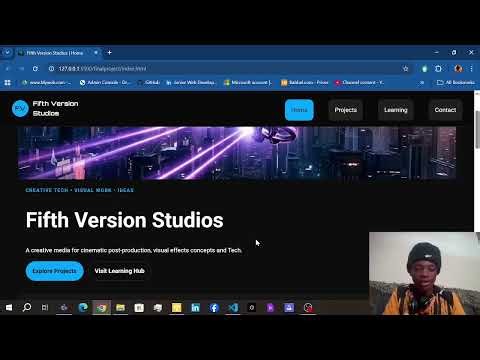Reload the current page
The width and height of the screenshot is (480, 360).
click(x=35, y=69)
